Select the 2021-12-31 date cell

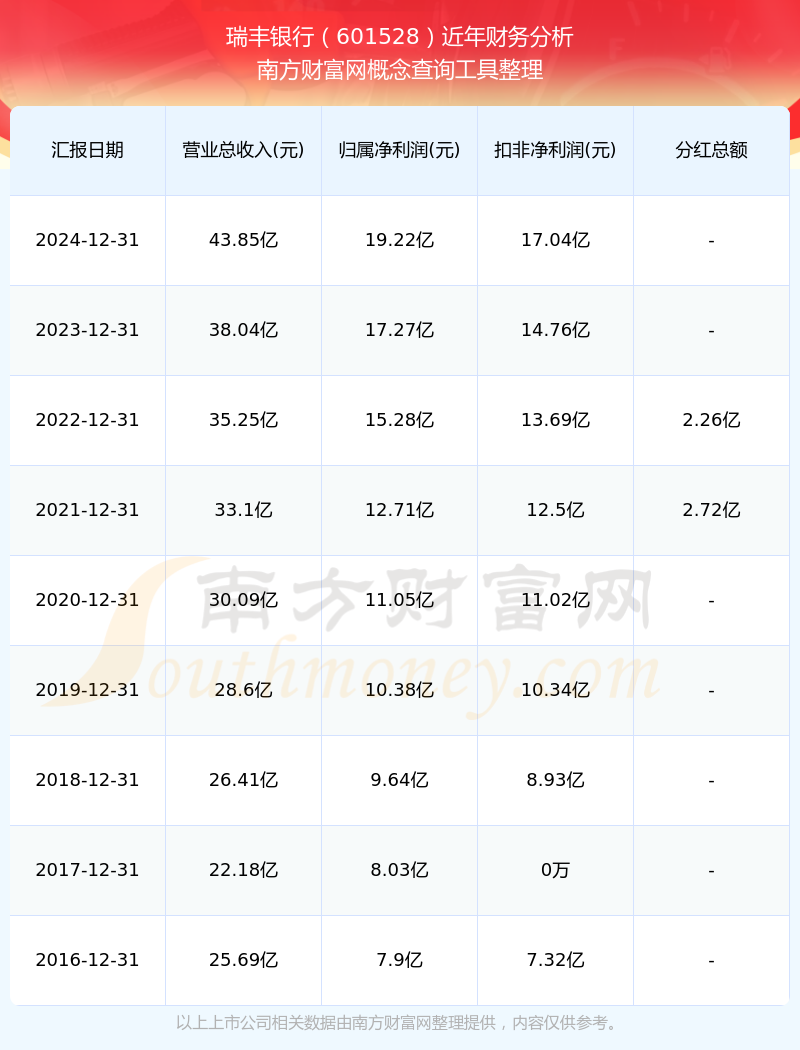pyautogui.click(x=88, y=510)
